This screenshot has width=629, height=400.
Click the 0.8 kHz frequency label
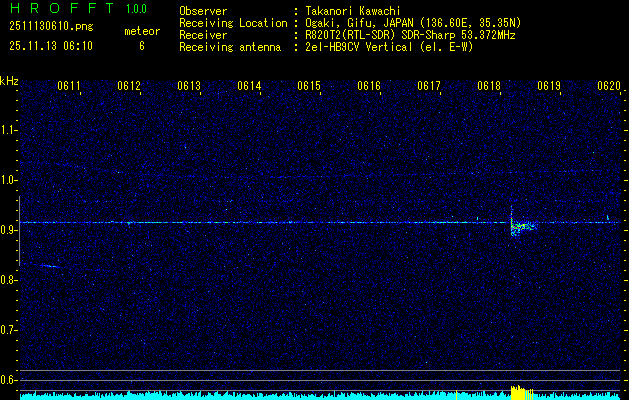(8, 280)
